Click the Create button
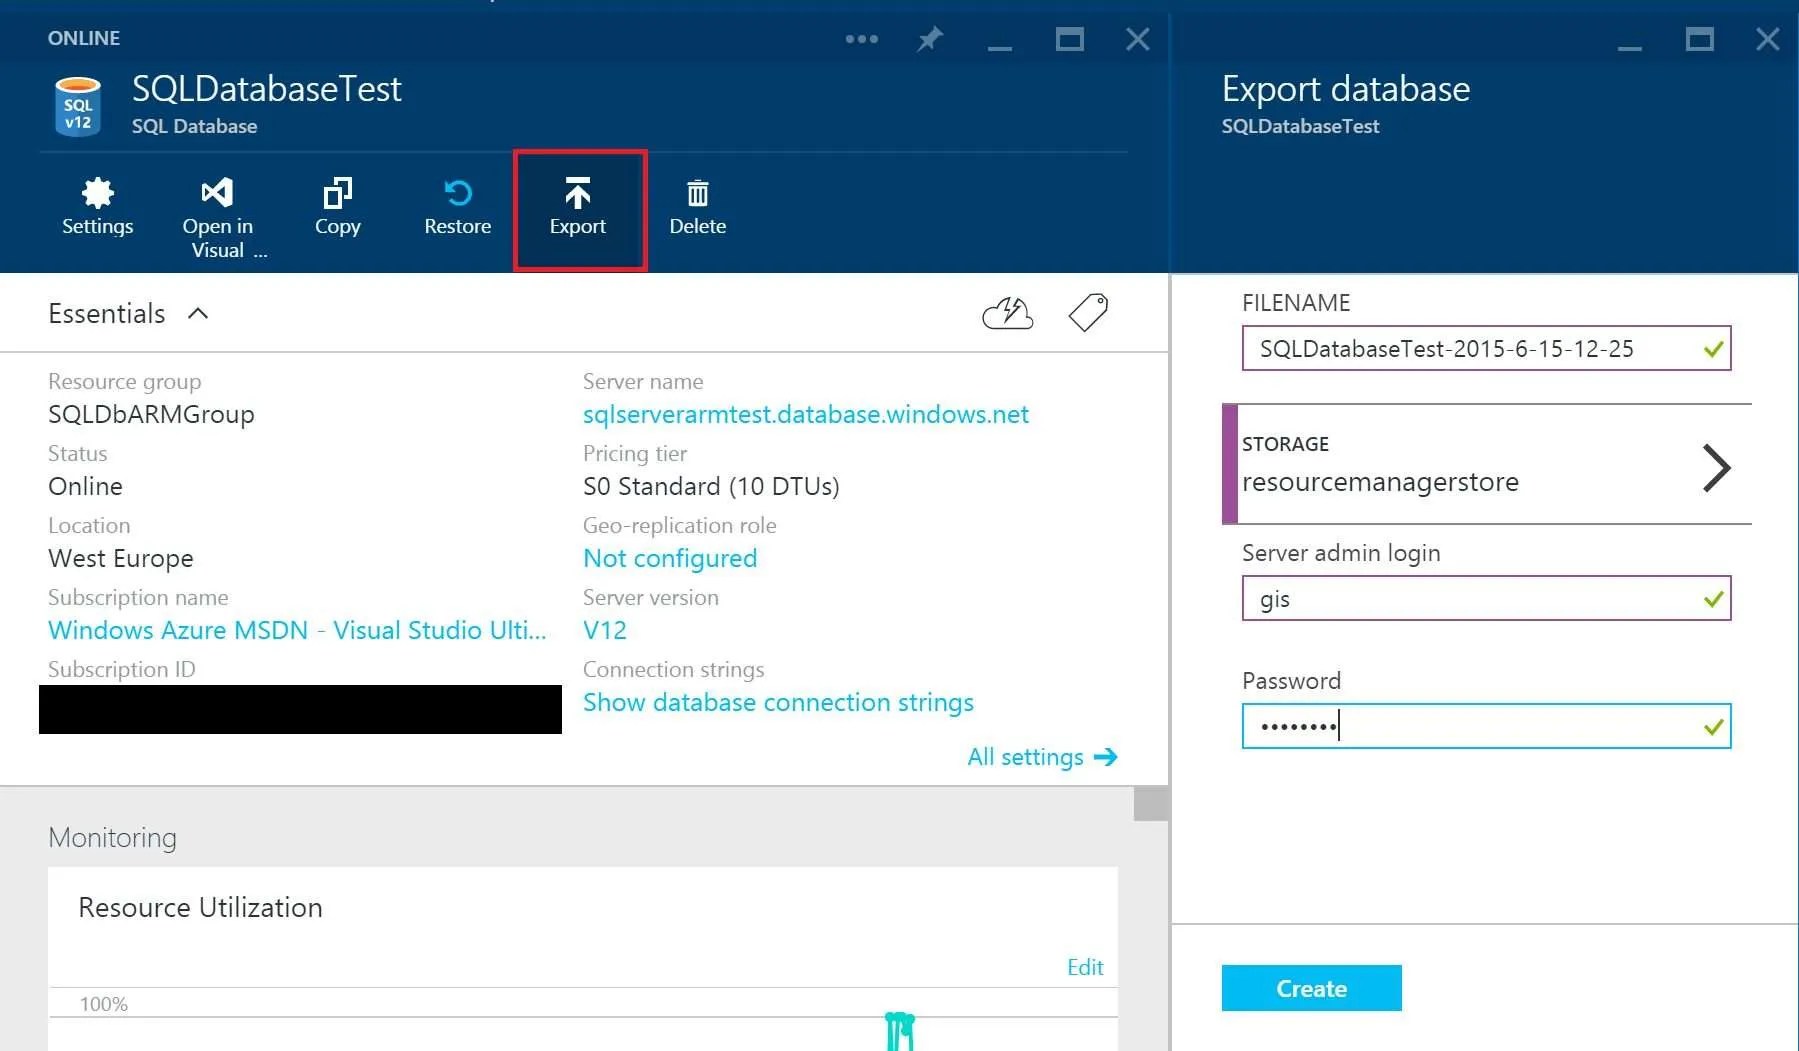Image resolution: width=1799 pixels, height=1051 pixels. point(1311,988)
